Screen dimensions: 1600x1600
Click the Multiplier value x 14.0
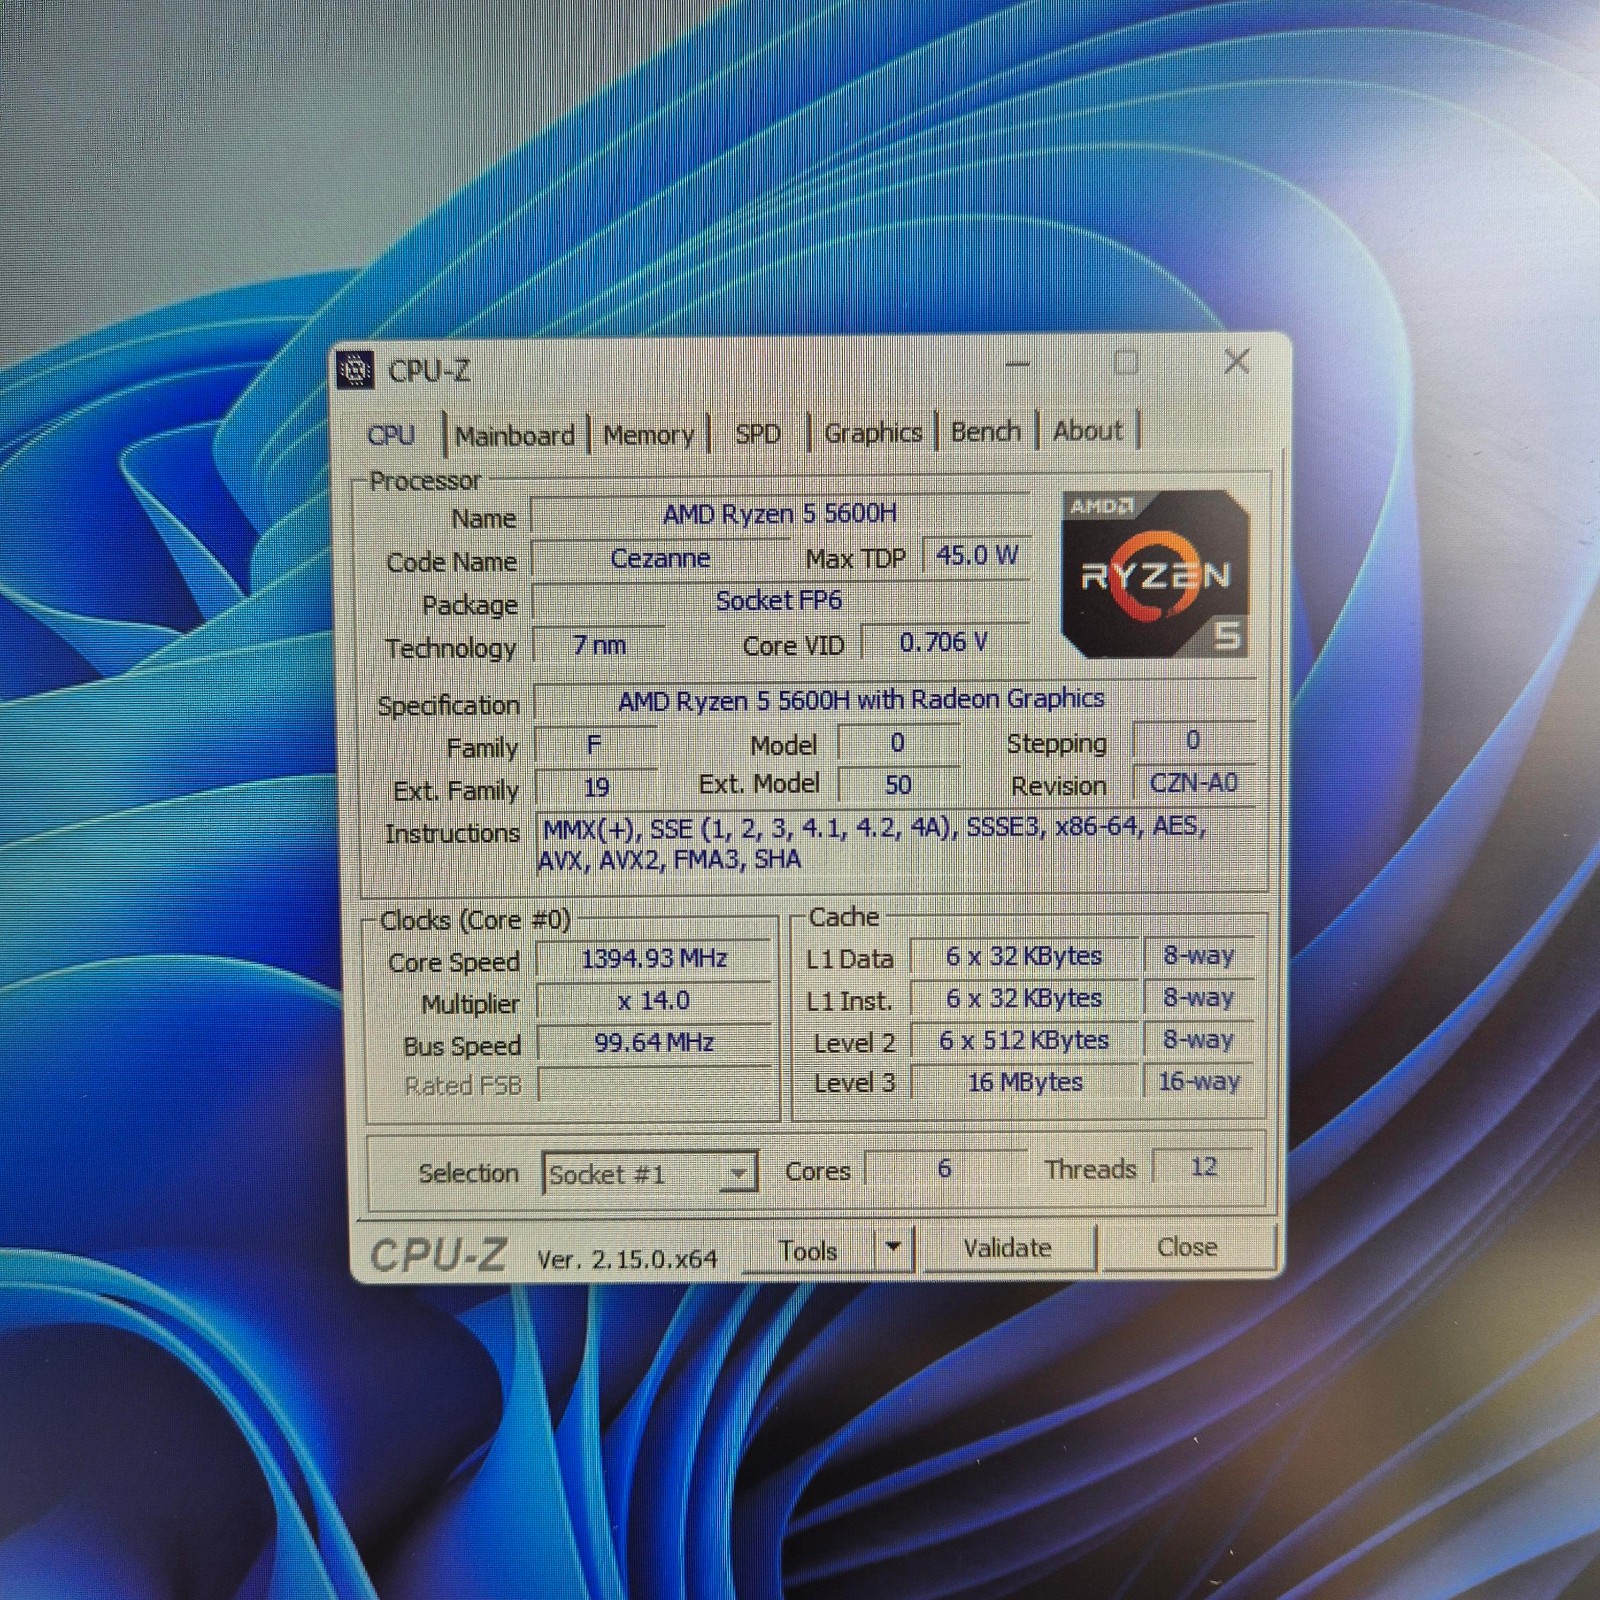point(654,1001)
